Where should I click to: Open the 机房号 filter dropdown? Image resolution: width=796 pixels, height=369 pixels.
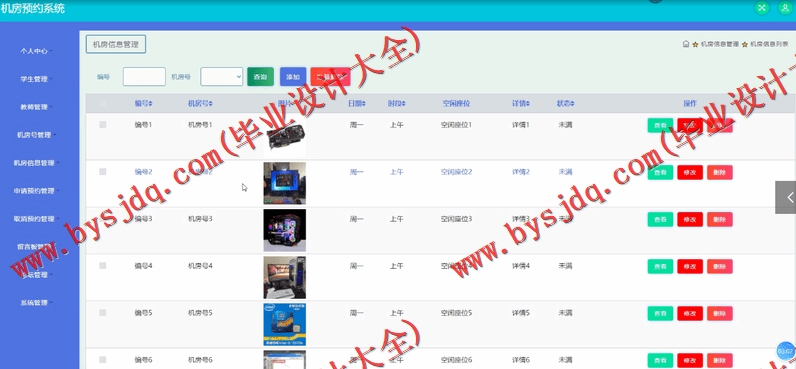(221, 77)
